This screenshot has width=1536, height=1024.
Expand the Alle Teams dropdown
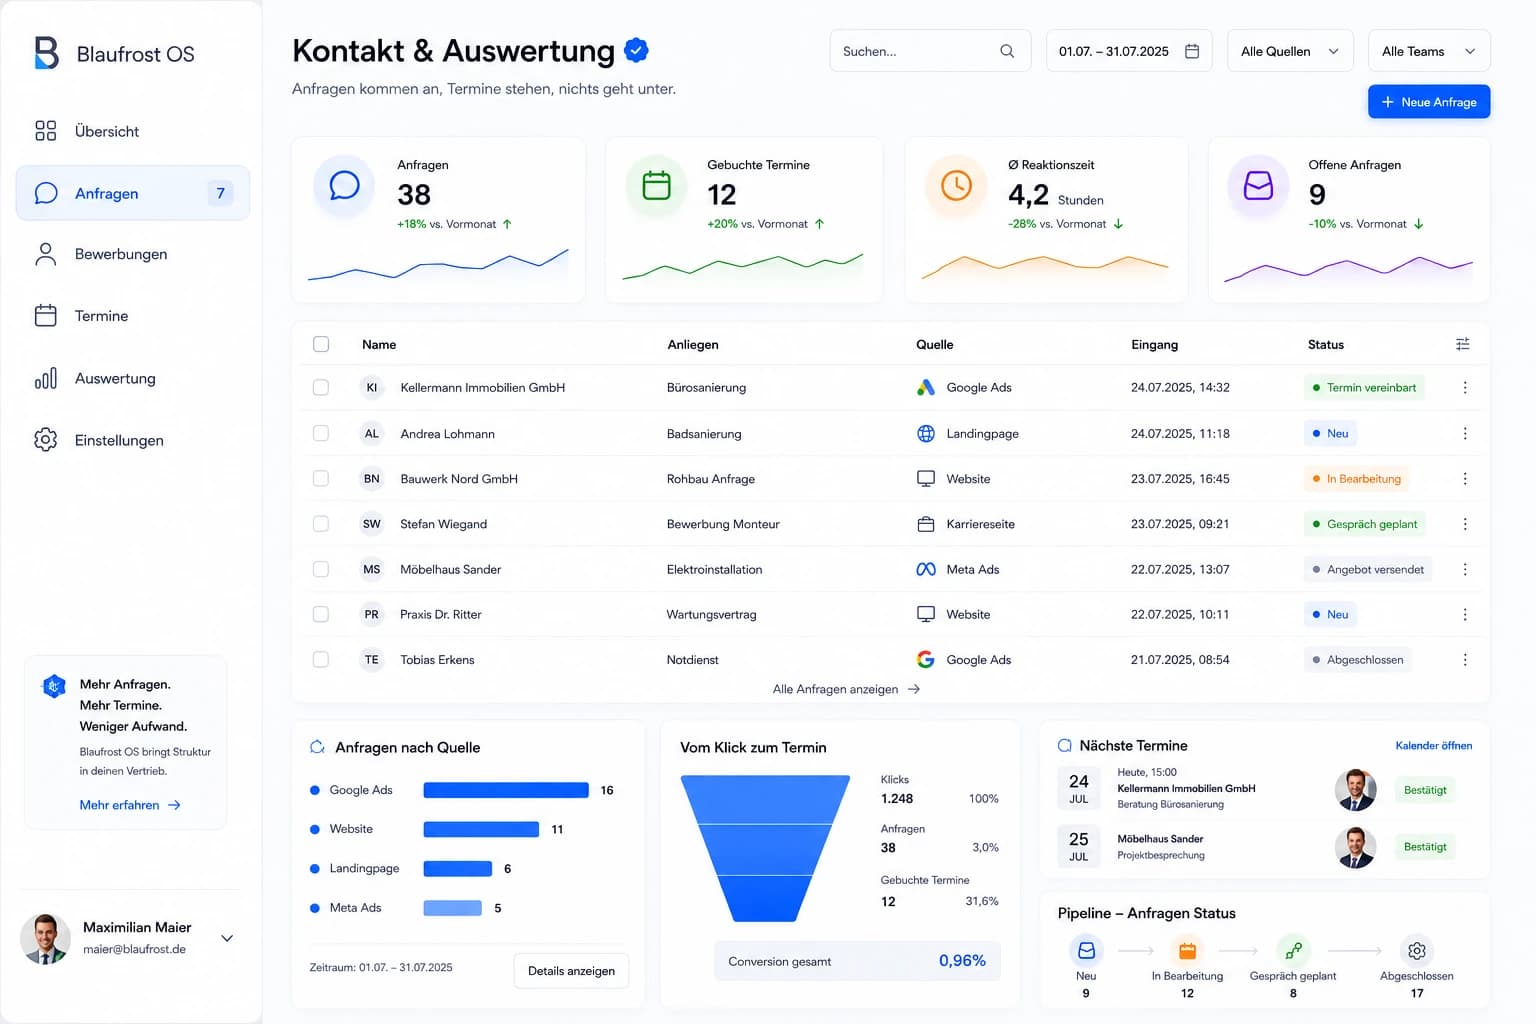[1429, 51]
